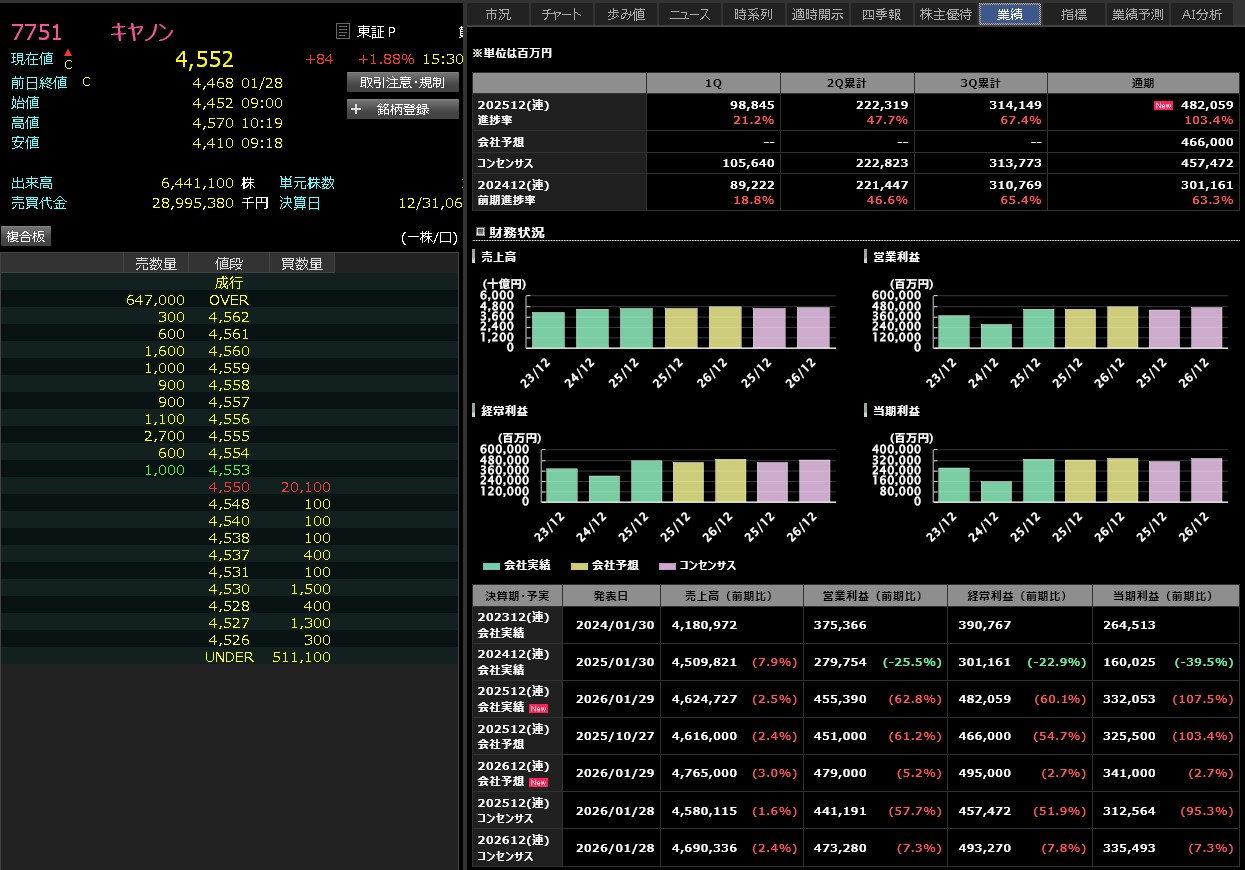Image resolution: width=1245 pixels, height=870 pixels.
Task: Click the 複合板 button
Action: (x=26, y=236)
